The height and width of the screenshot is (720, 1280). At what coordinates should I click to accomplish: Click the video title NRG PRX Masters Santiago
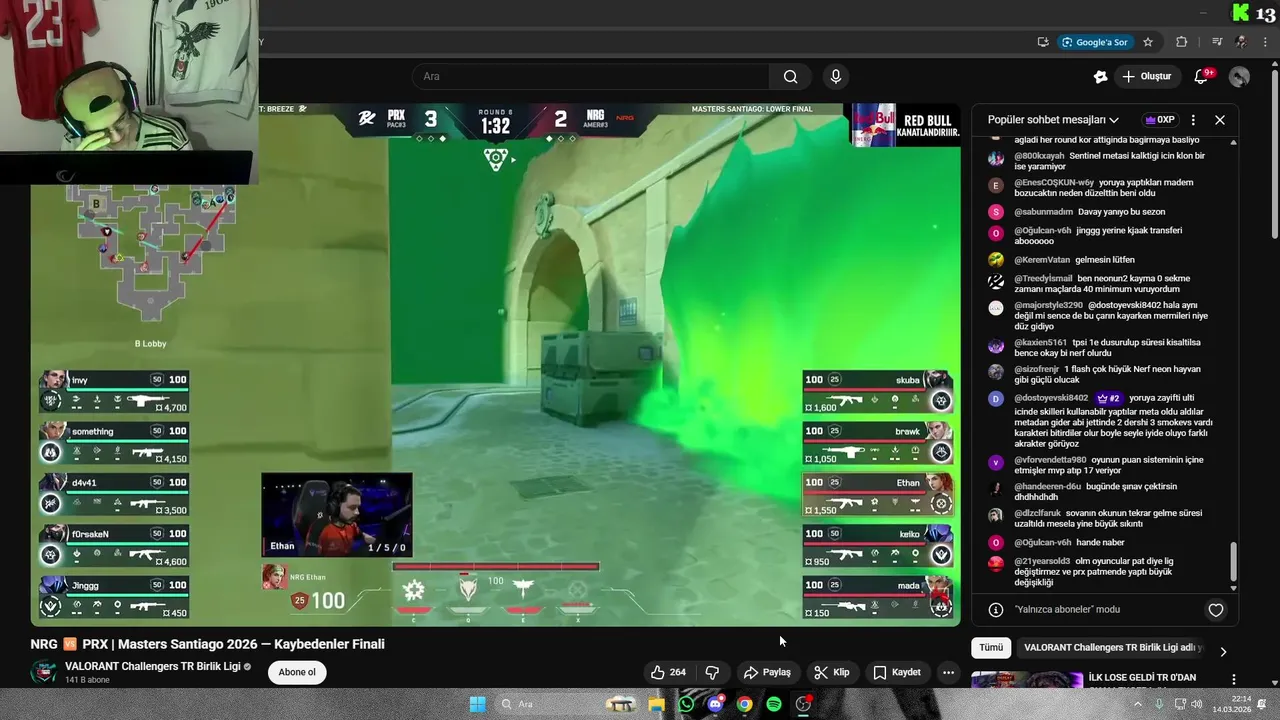tap(208, 644)
